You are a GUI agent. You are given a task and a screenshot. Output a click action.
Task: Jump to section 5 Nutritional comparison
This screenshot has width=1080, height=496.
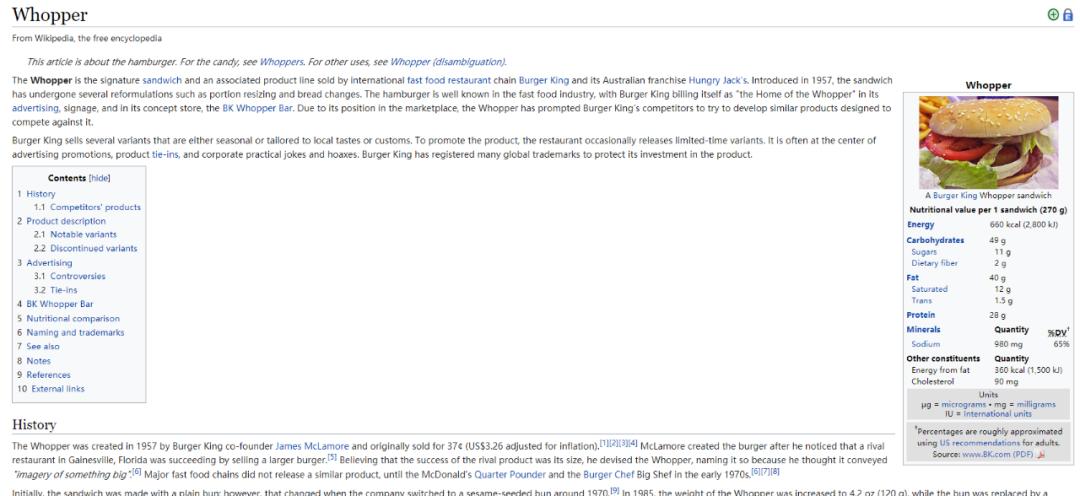[x=73, y=319]
